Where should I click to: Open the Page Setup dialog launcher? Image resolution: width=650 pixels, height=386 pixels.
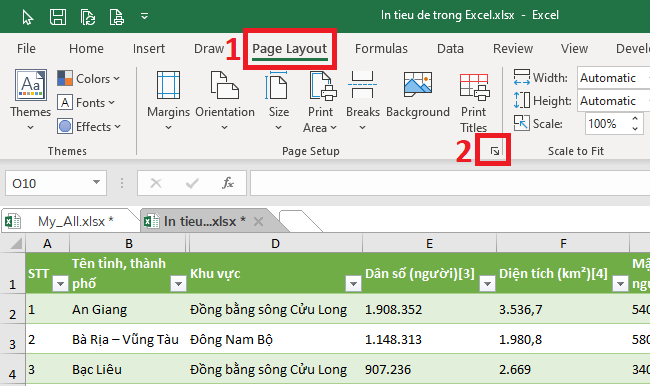(x=494, y=151)
